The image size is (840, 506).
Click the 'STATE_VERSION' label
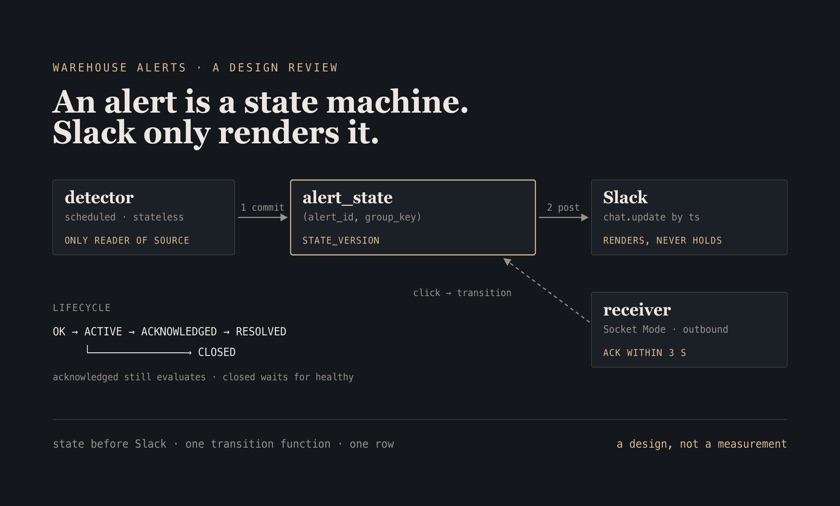pos(341,240)
